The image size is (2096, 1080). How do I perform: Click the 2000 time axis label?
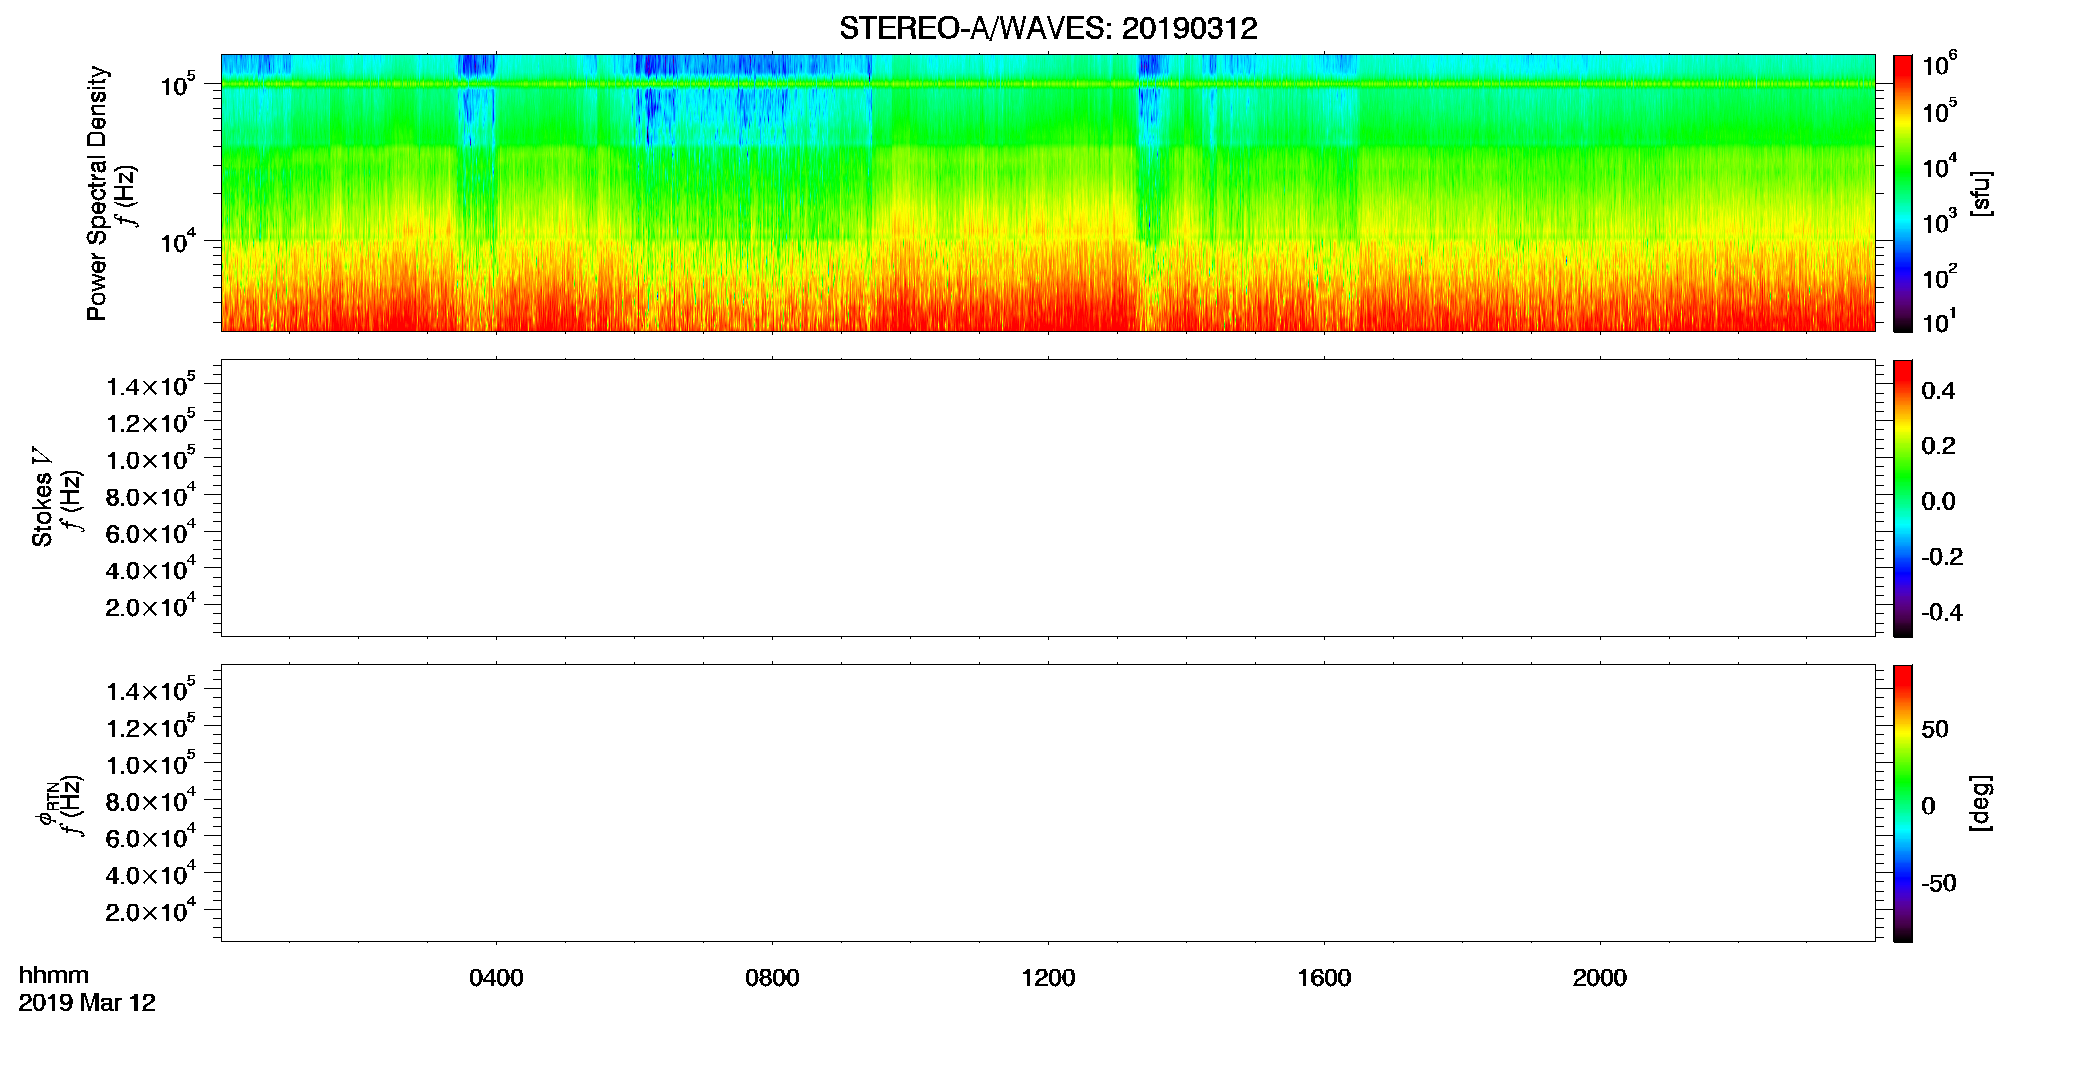(1600, 978)
